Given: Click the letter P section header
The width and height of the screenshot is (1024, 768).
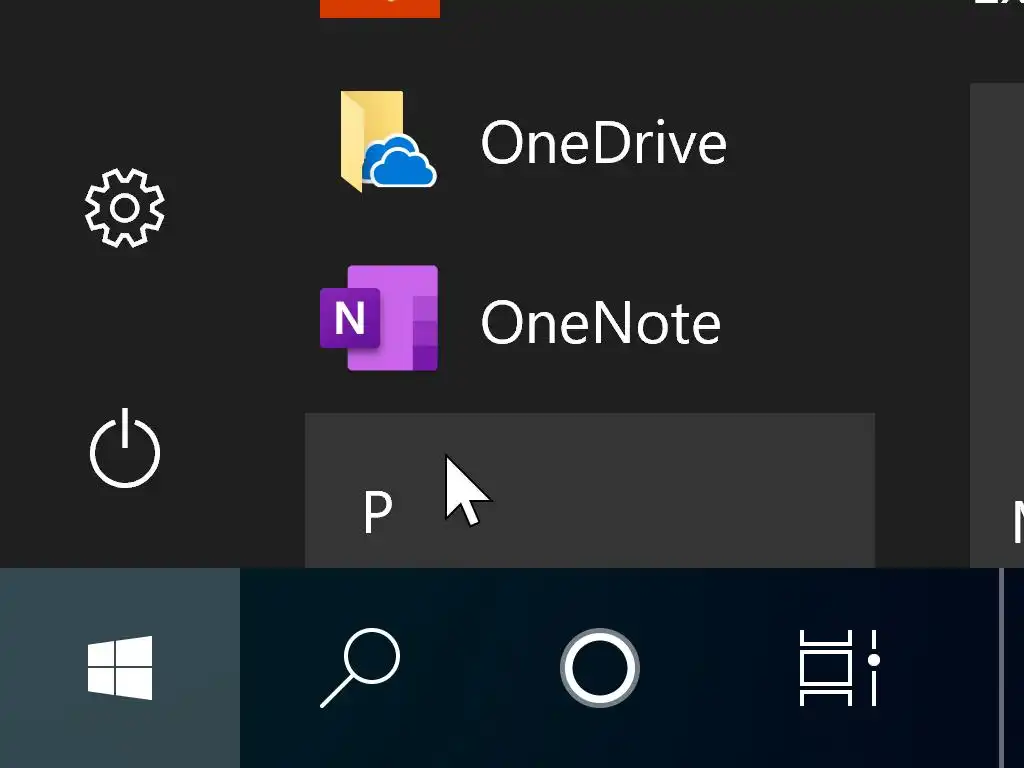Looking at the screenshot, I should [590, 490].
